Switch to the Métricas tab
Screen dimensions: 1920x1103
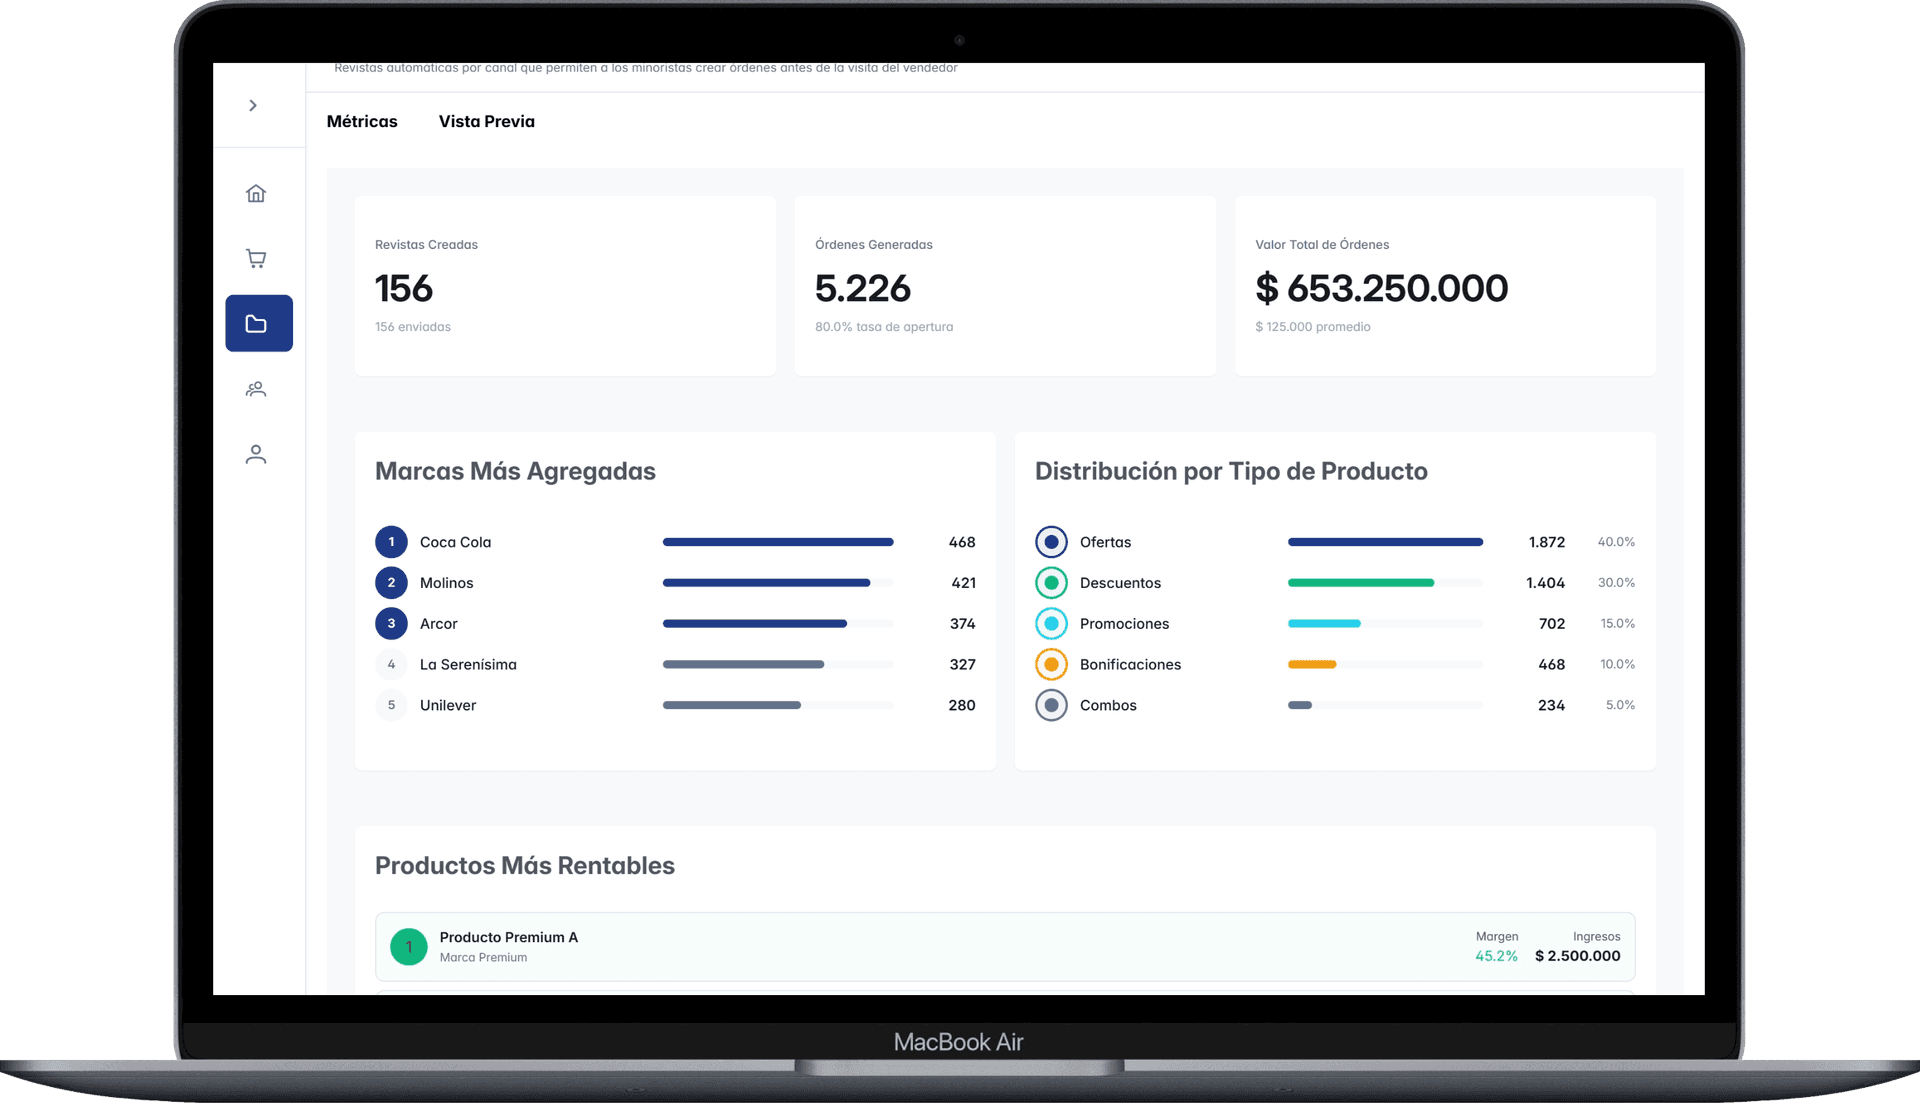[362, 122]
